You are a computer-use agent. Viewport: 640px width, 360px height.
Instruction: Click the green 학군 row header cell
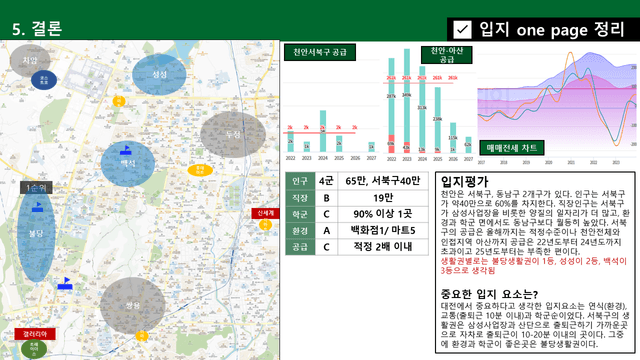[x=300, y=214]
